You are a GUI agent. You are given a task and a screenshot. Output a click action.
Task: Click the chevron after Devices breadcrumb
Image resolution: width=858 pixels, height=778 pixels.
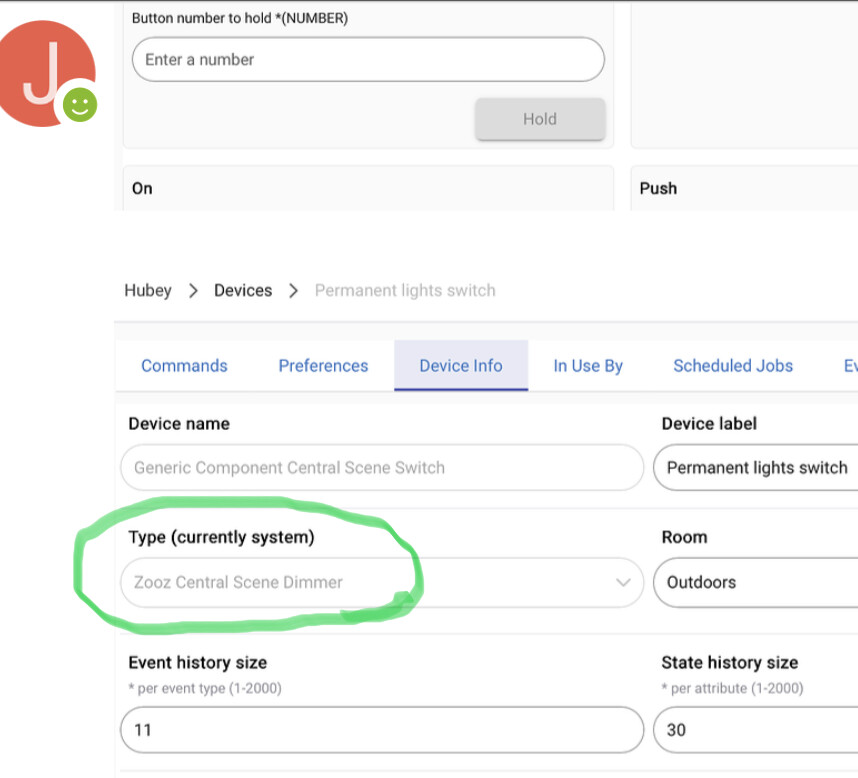tap(293, 291)
